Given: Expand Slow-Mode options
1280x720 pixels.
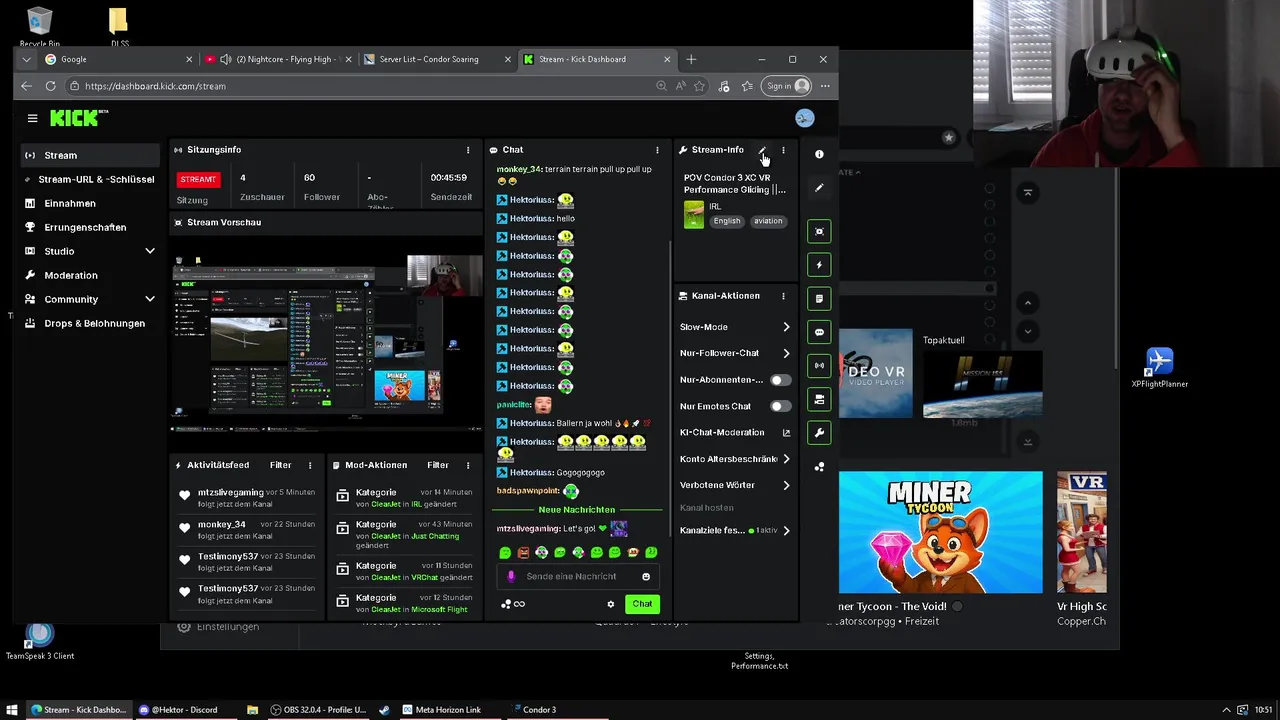Looking at the screenshot, I should 786,327.
